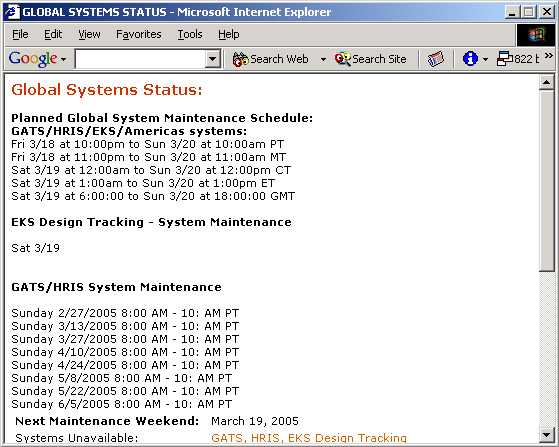Click the Sunday 6/5/2005 row
This screenshot has width=559, height=447.
122,404
